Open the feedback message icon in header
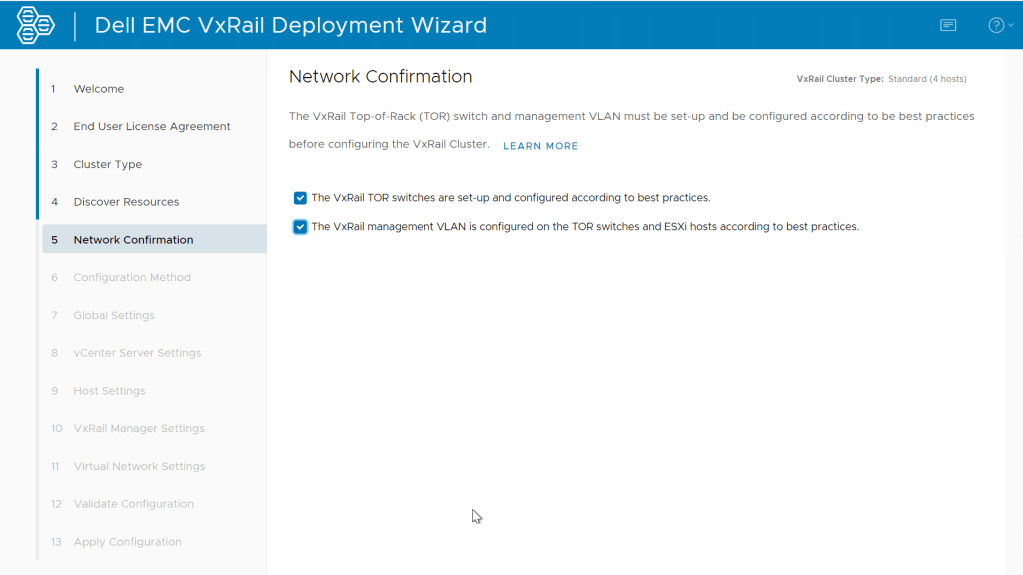Screen dimensions: 1023x575 [948, 25]
